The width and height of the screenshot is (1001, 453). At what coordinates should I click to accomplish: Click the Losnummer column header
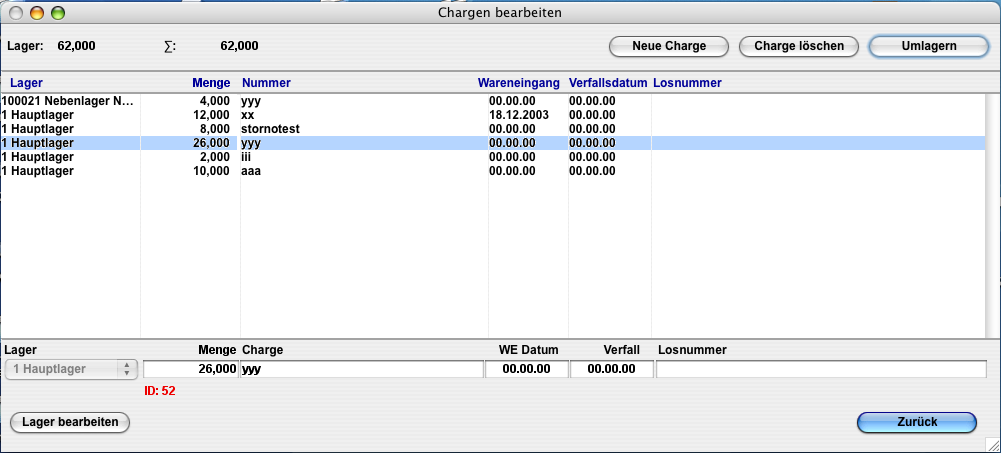click(x=687, y=82)
